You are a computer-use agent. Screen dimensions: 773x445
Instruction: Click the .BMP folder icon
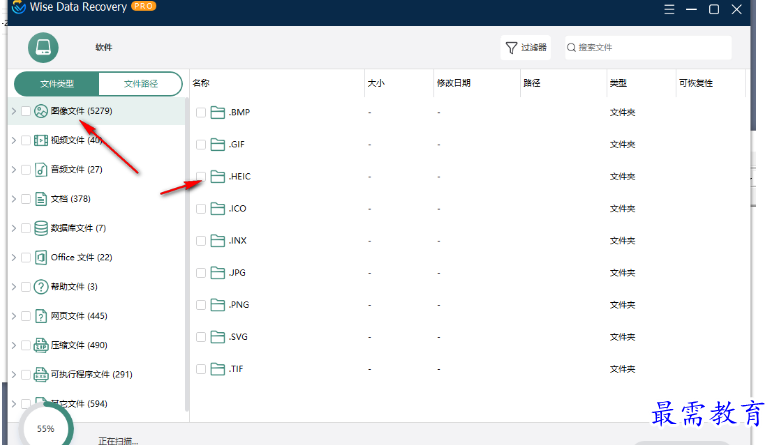[217, 112]
